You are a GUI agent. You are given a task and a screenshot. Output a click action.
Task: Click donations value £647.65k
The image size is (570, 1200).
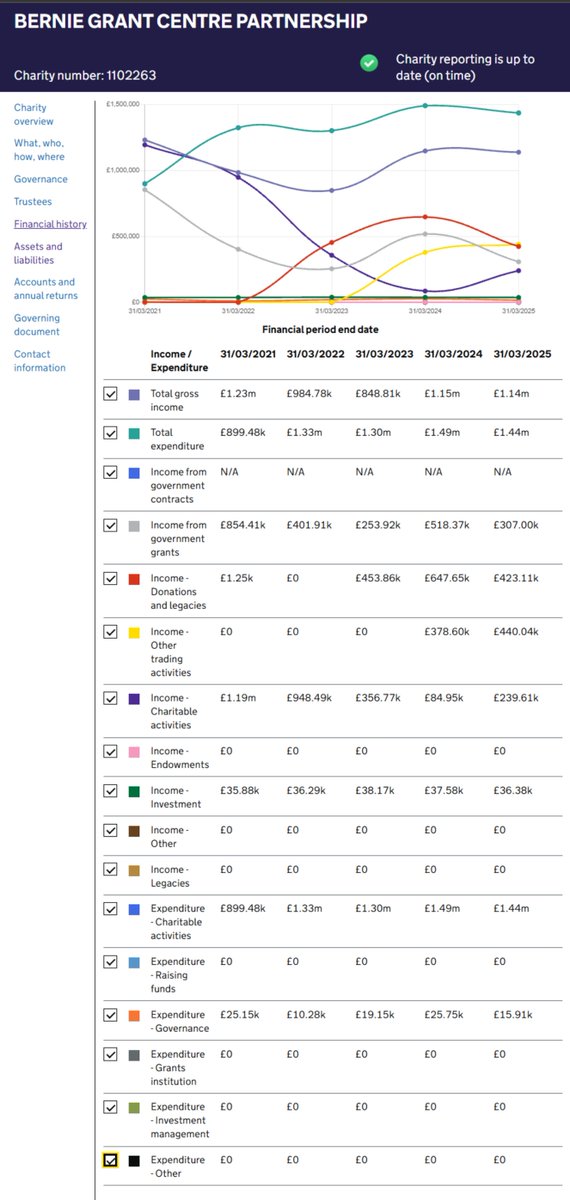click(446, 578)
